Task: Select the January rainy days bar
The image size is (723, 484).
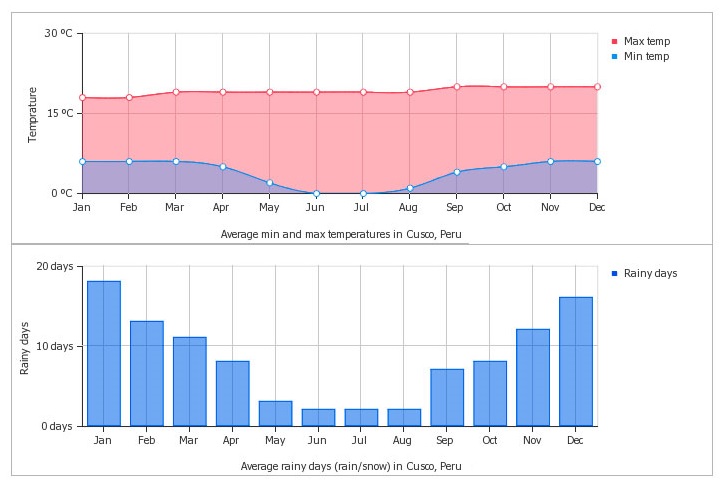Action: [104, 354]
